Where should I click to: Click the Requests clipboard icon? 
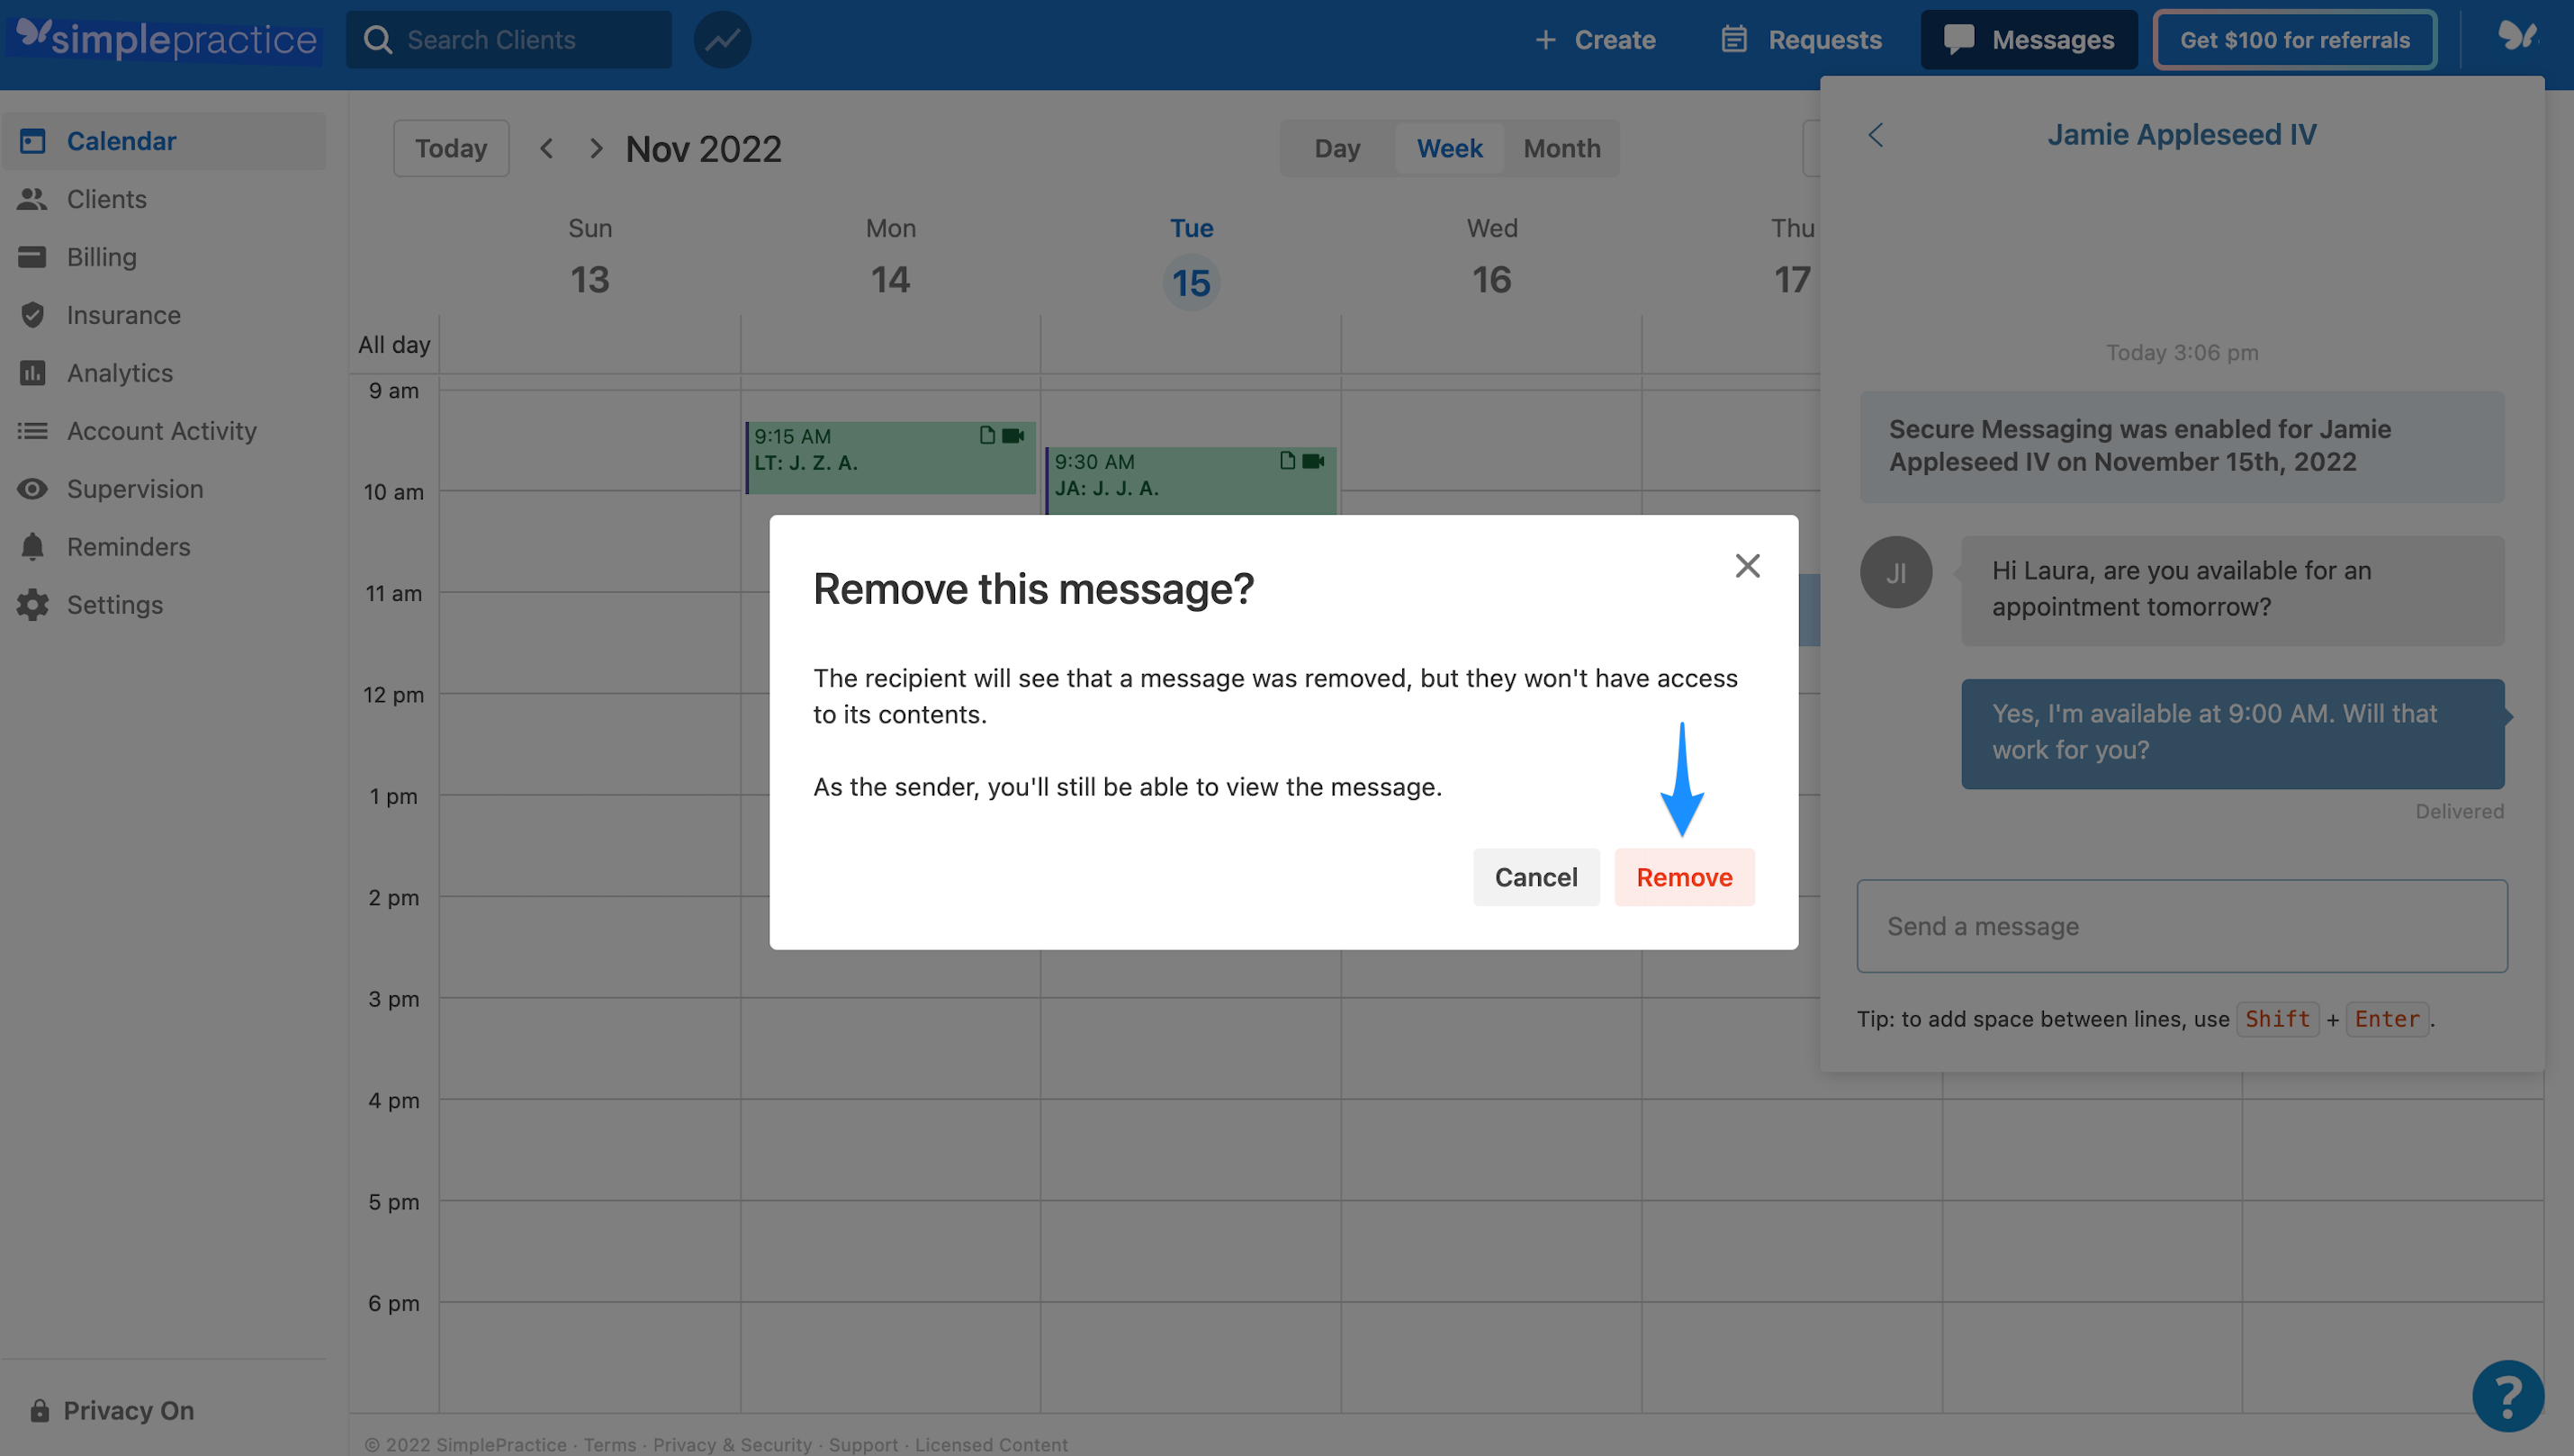coord(1735,39)
